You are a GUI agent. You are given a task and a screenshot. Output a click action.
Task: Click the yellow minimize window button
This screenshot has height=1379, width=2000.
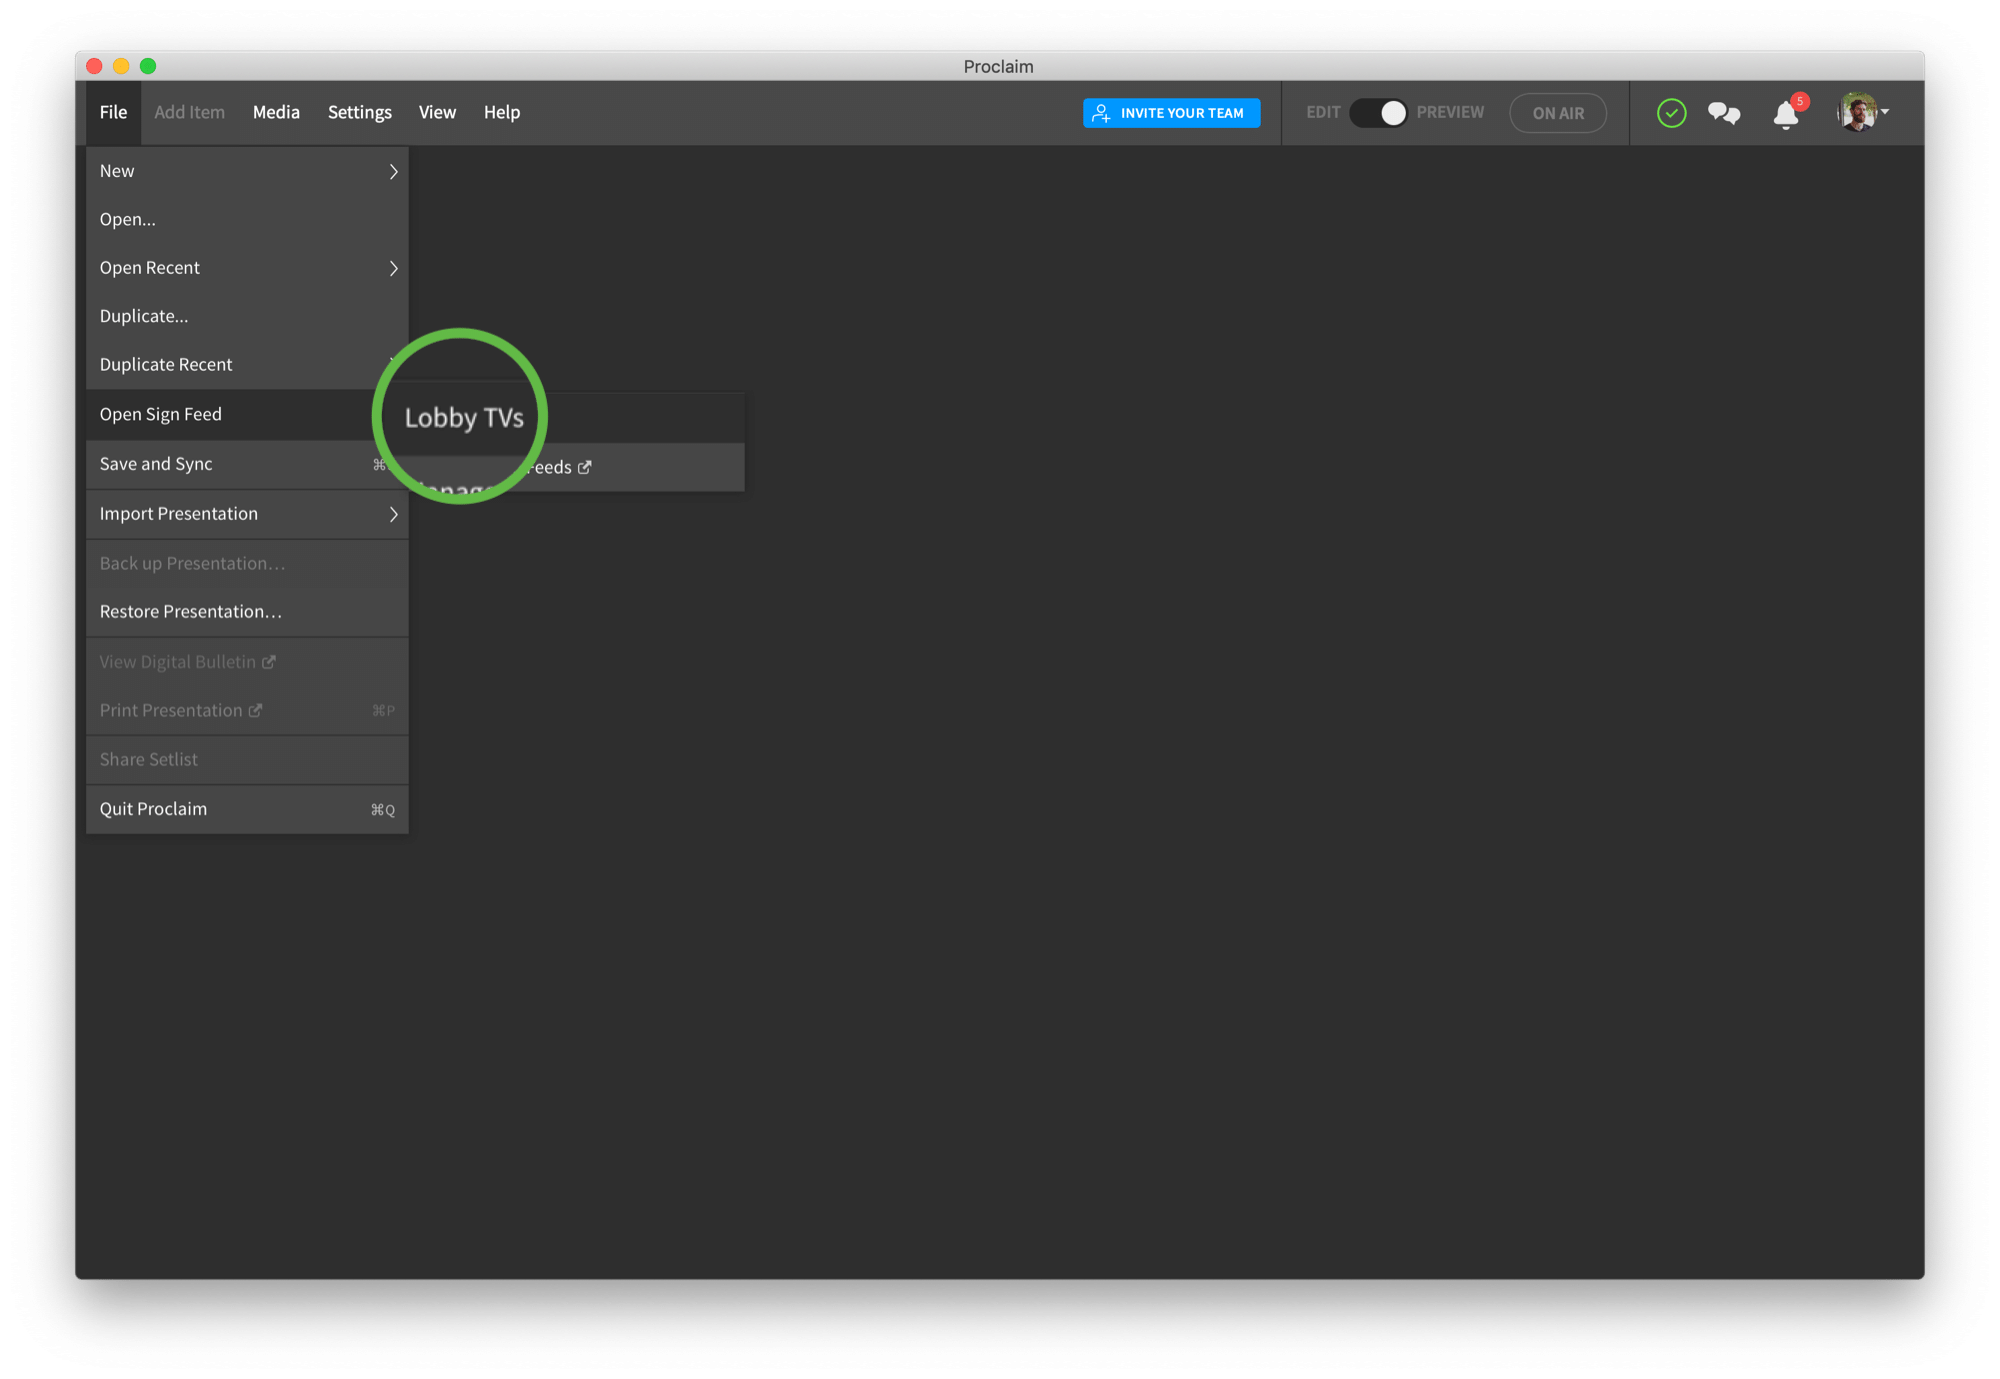point(121,66)
